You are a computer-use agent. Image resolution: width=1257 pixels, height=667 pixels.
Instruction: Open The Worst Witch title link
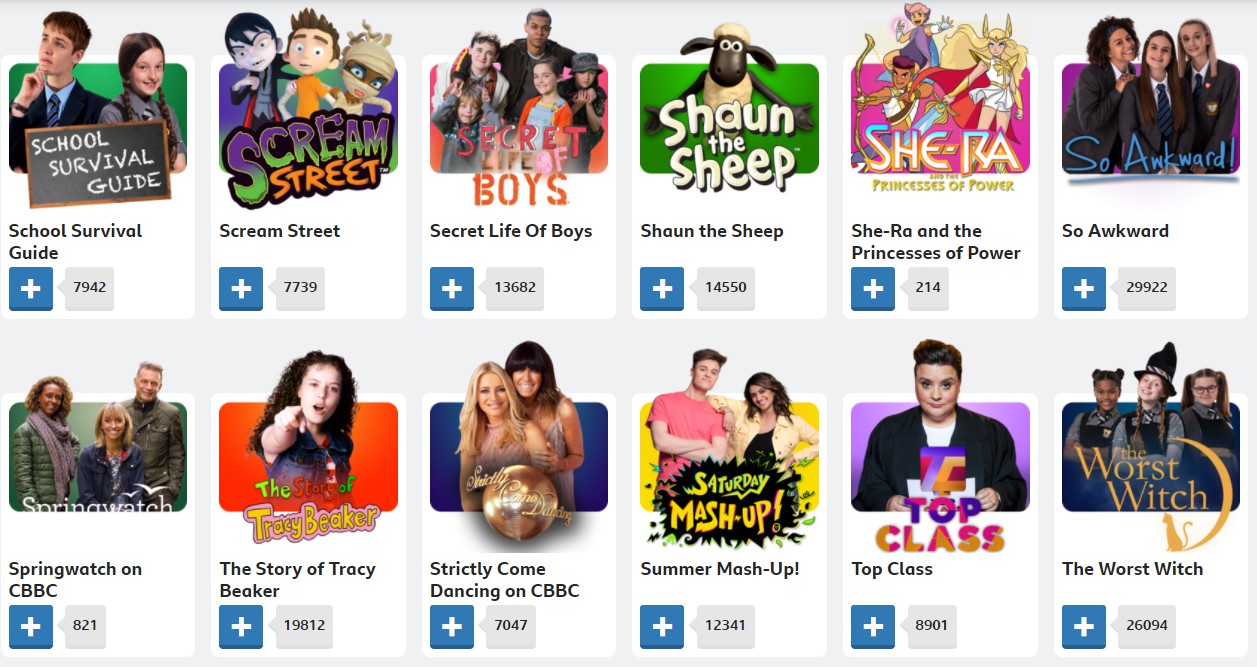coord(1132,569)
